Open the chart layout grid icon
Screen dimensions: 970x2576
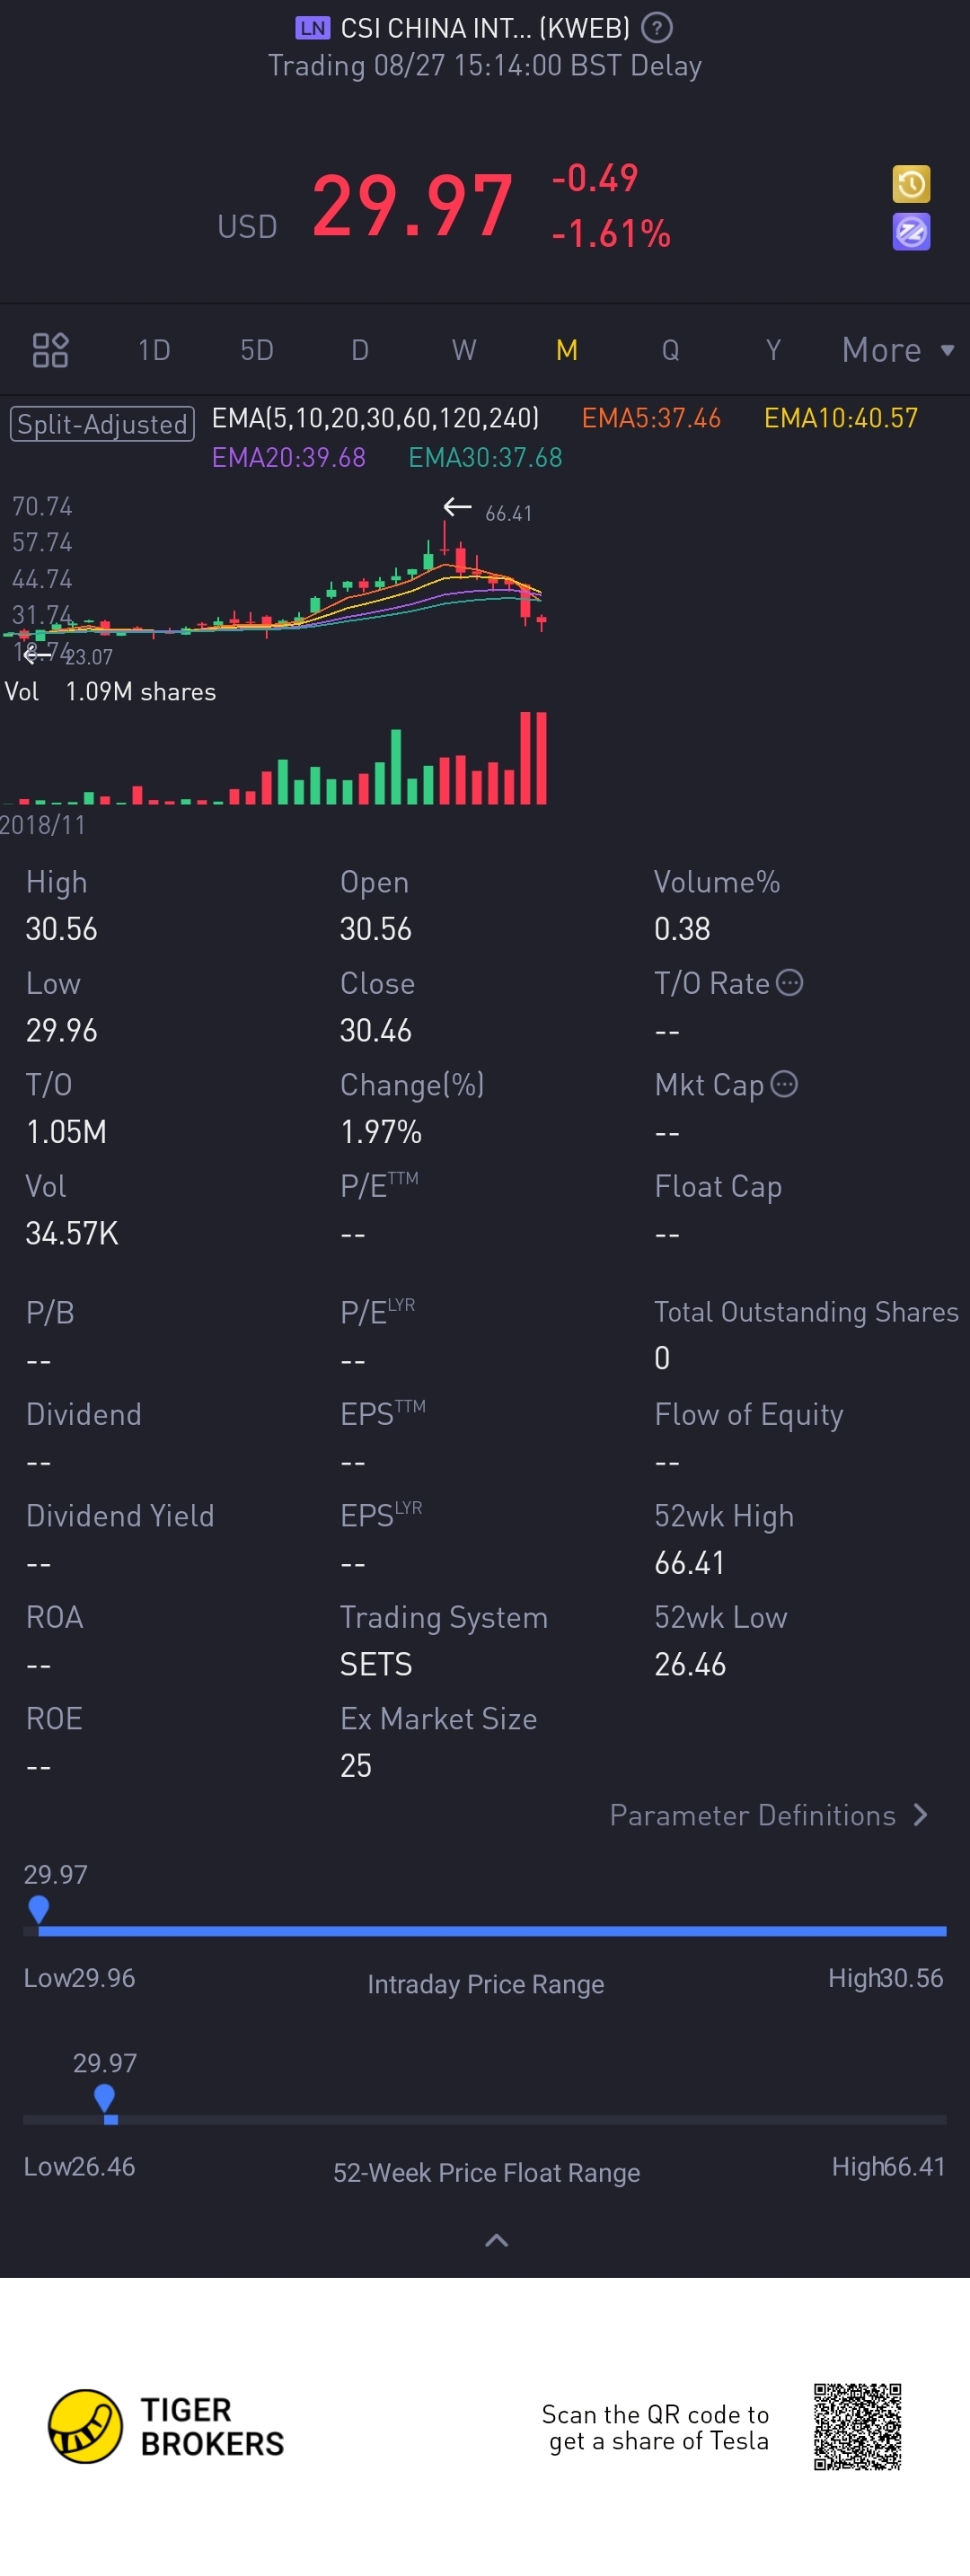[x=50, y=350]
